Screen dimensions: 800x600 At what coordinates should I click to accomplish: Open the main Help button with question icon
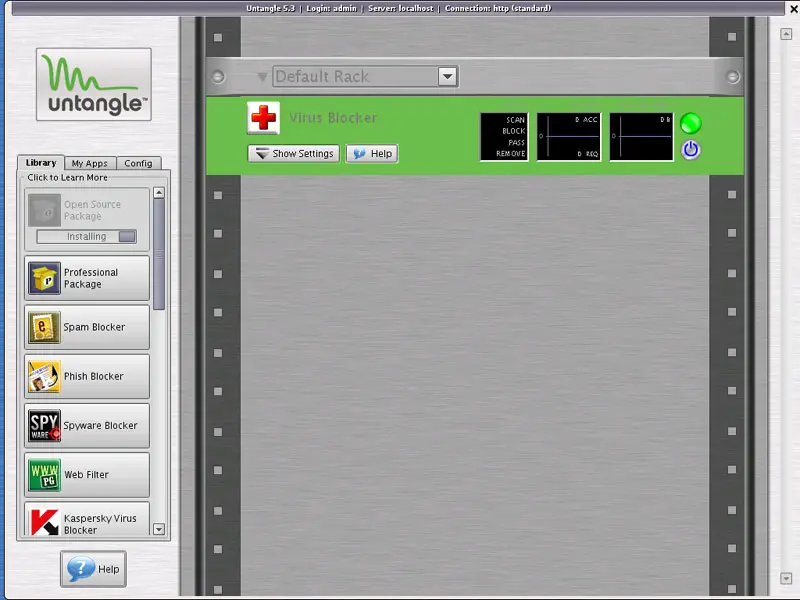93,569
